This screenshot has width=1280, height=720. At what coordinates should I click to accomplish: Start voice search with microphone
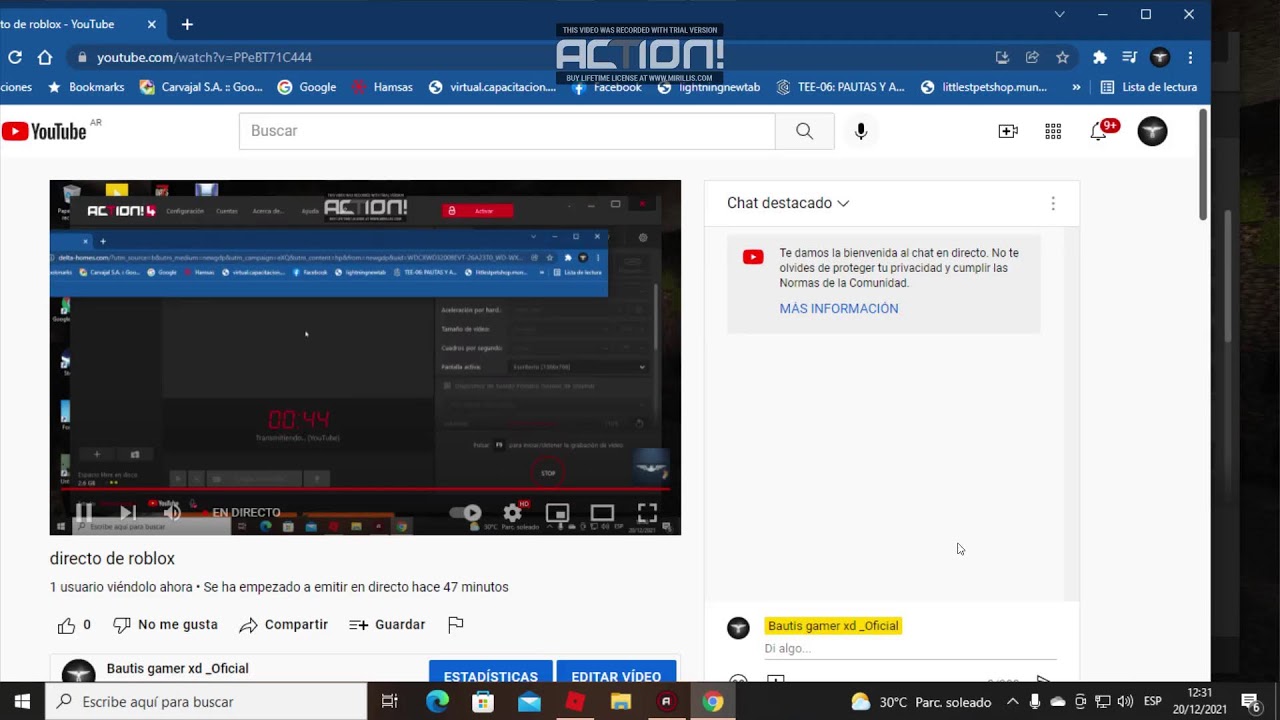(x=860, y=131)
